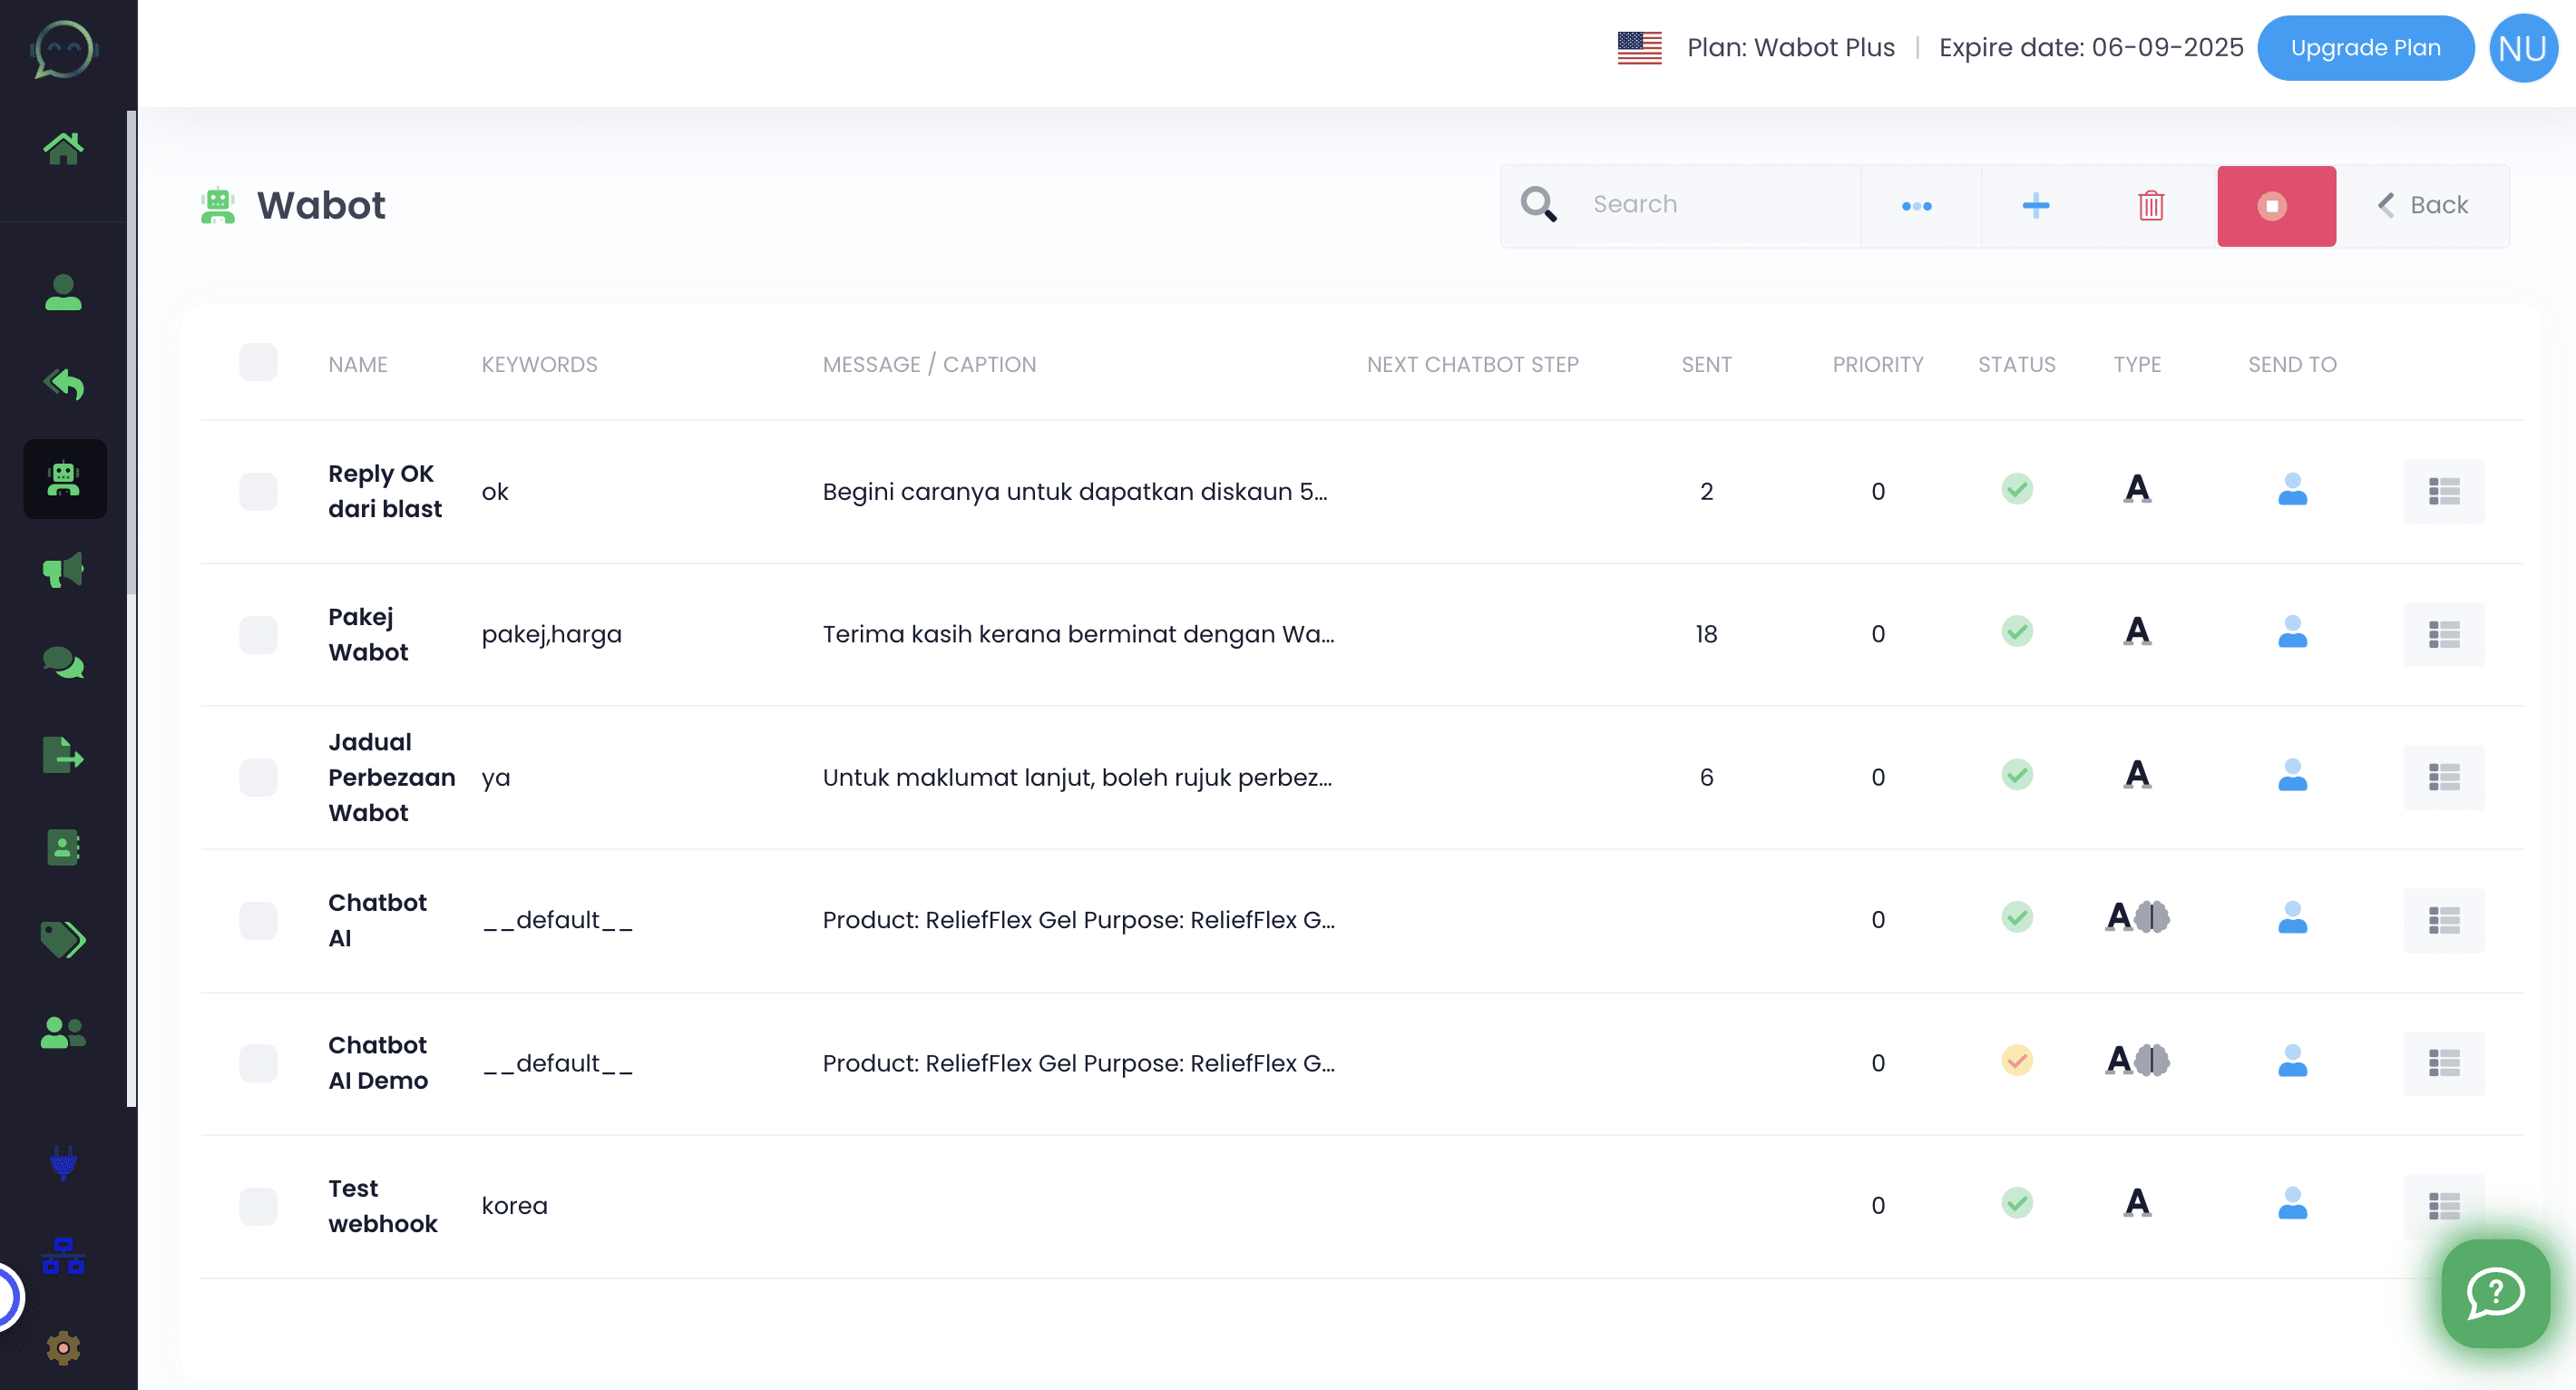Screen dimensions: 2576x1390
Task: Open actions menu for Test webhook
Action: pyautogui.click(x=2444, y=1206)
